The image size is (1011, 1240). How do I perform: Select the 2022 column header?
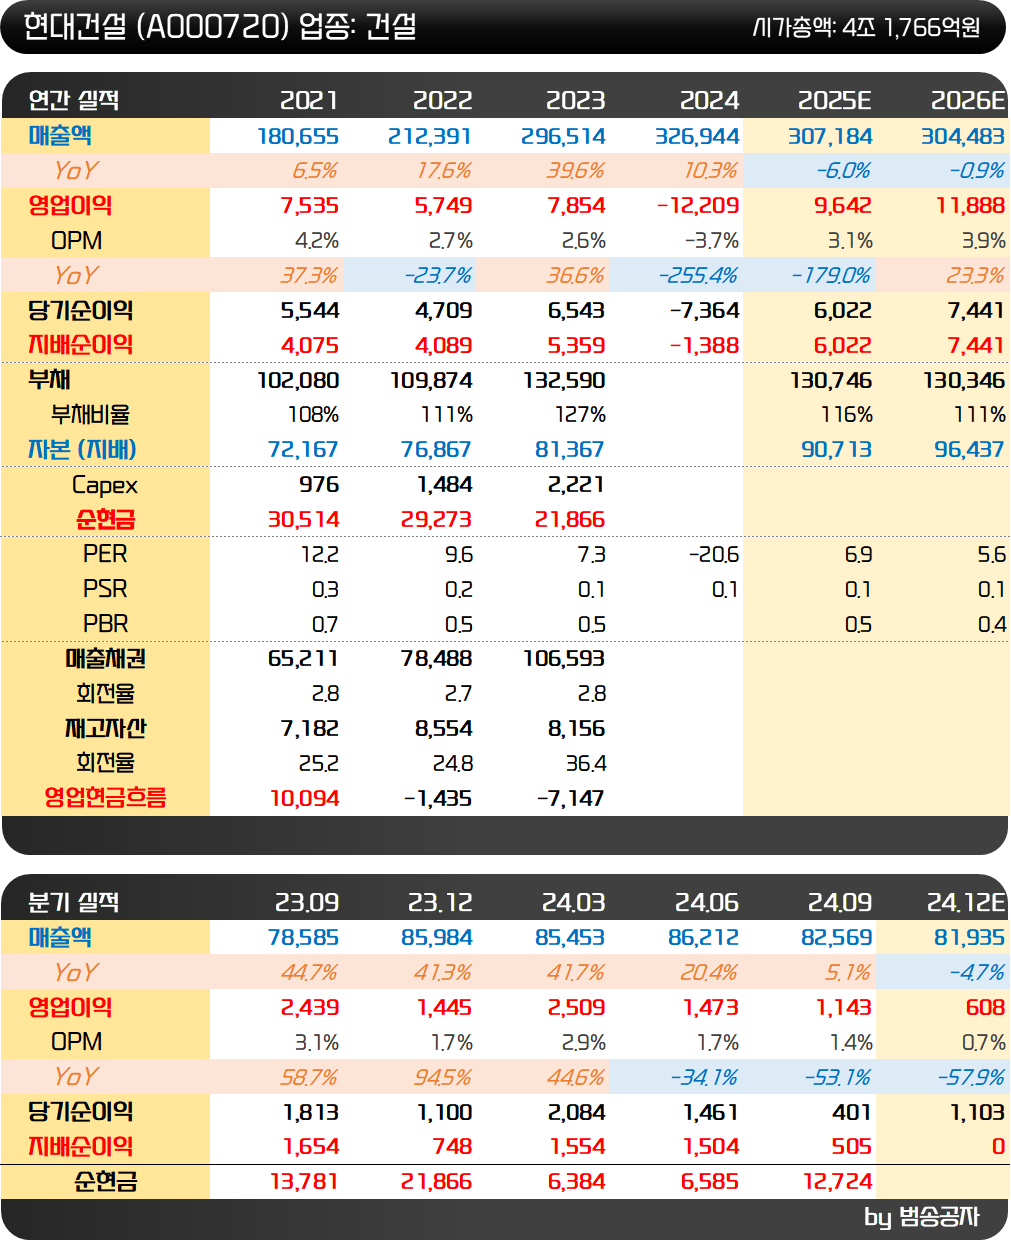(442, 100)
